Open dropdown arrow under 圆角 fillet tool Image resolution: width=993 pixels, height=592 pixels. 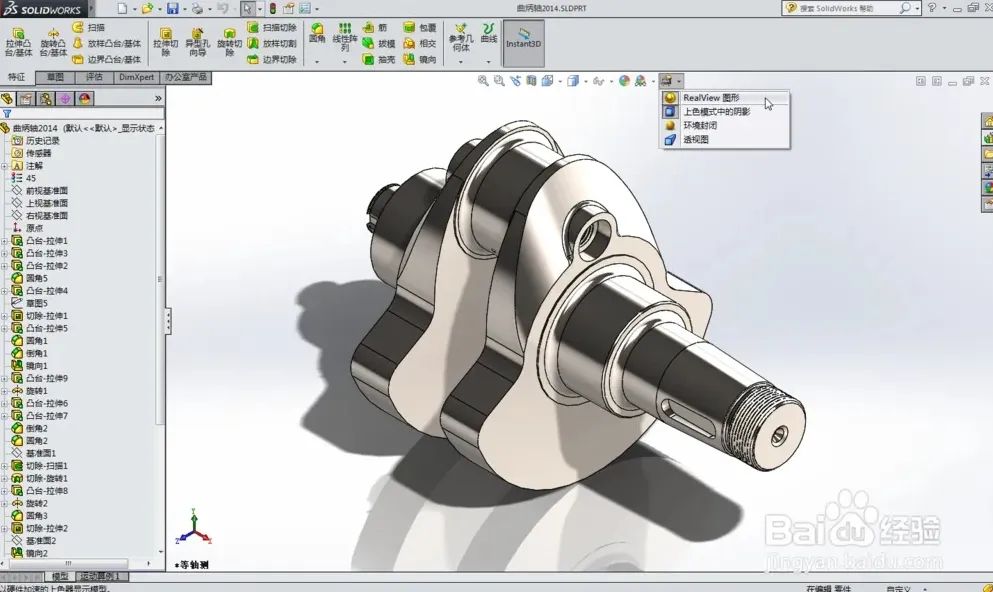(x=317, y=62)
